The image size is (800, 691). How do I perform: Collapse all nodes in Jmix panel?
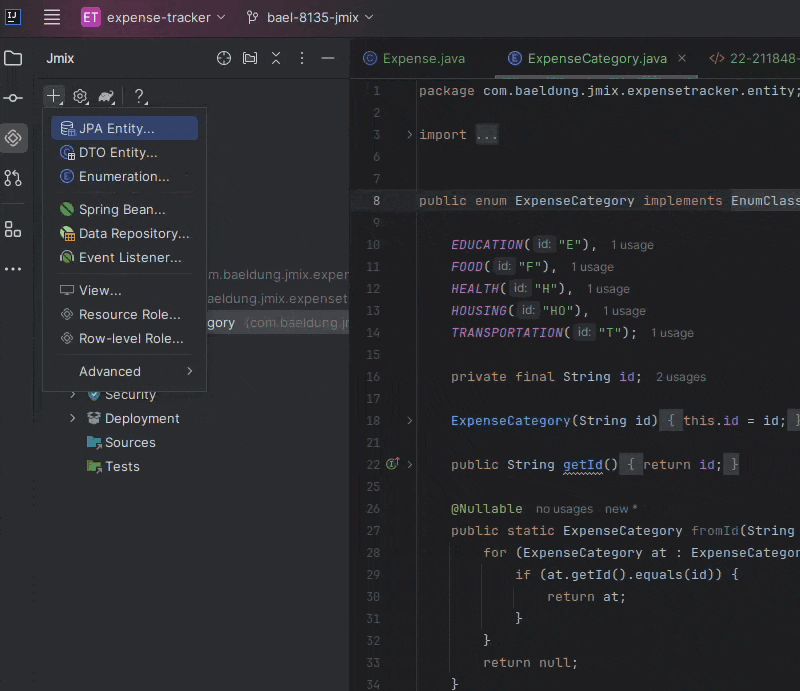click(x=276, y=59)
